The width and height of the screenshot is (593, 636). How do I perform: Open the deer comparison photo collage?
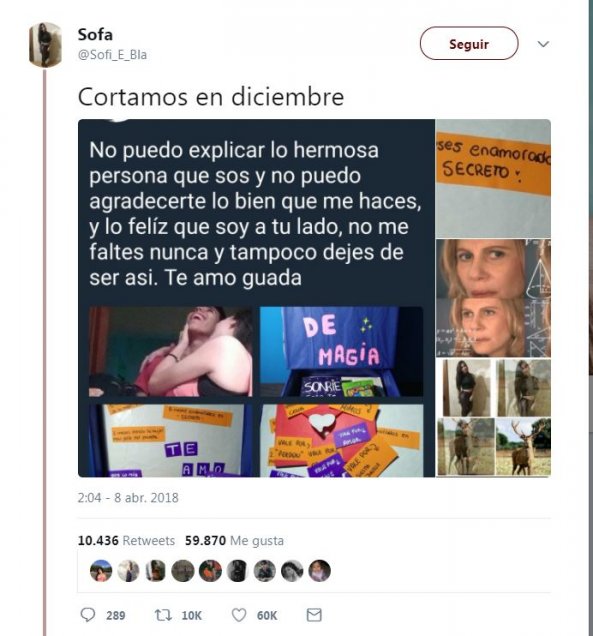493,418
